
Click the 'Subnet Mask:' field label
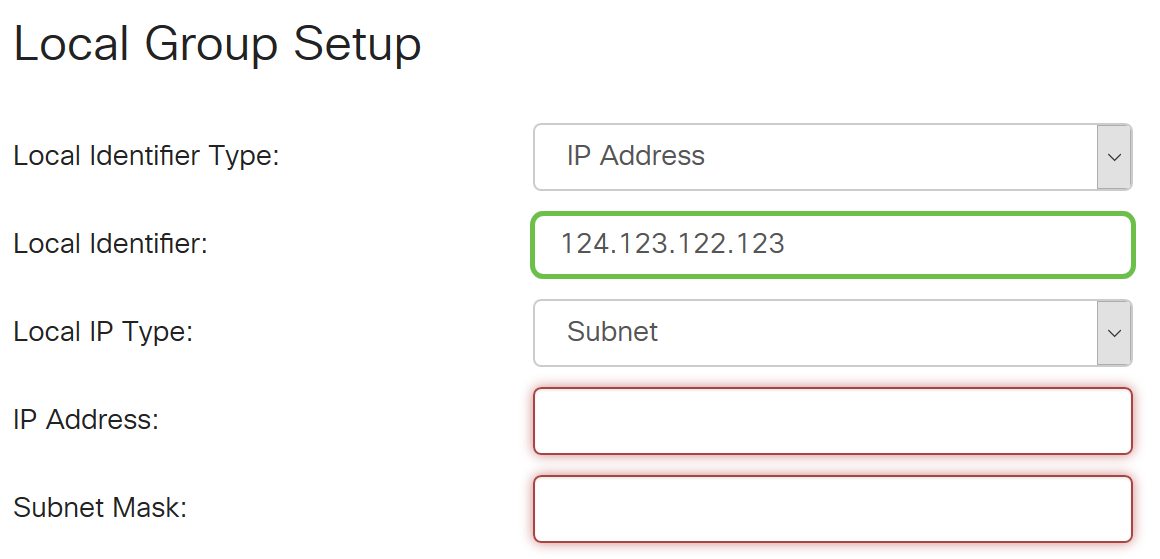[x=100, y=508]
